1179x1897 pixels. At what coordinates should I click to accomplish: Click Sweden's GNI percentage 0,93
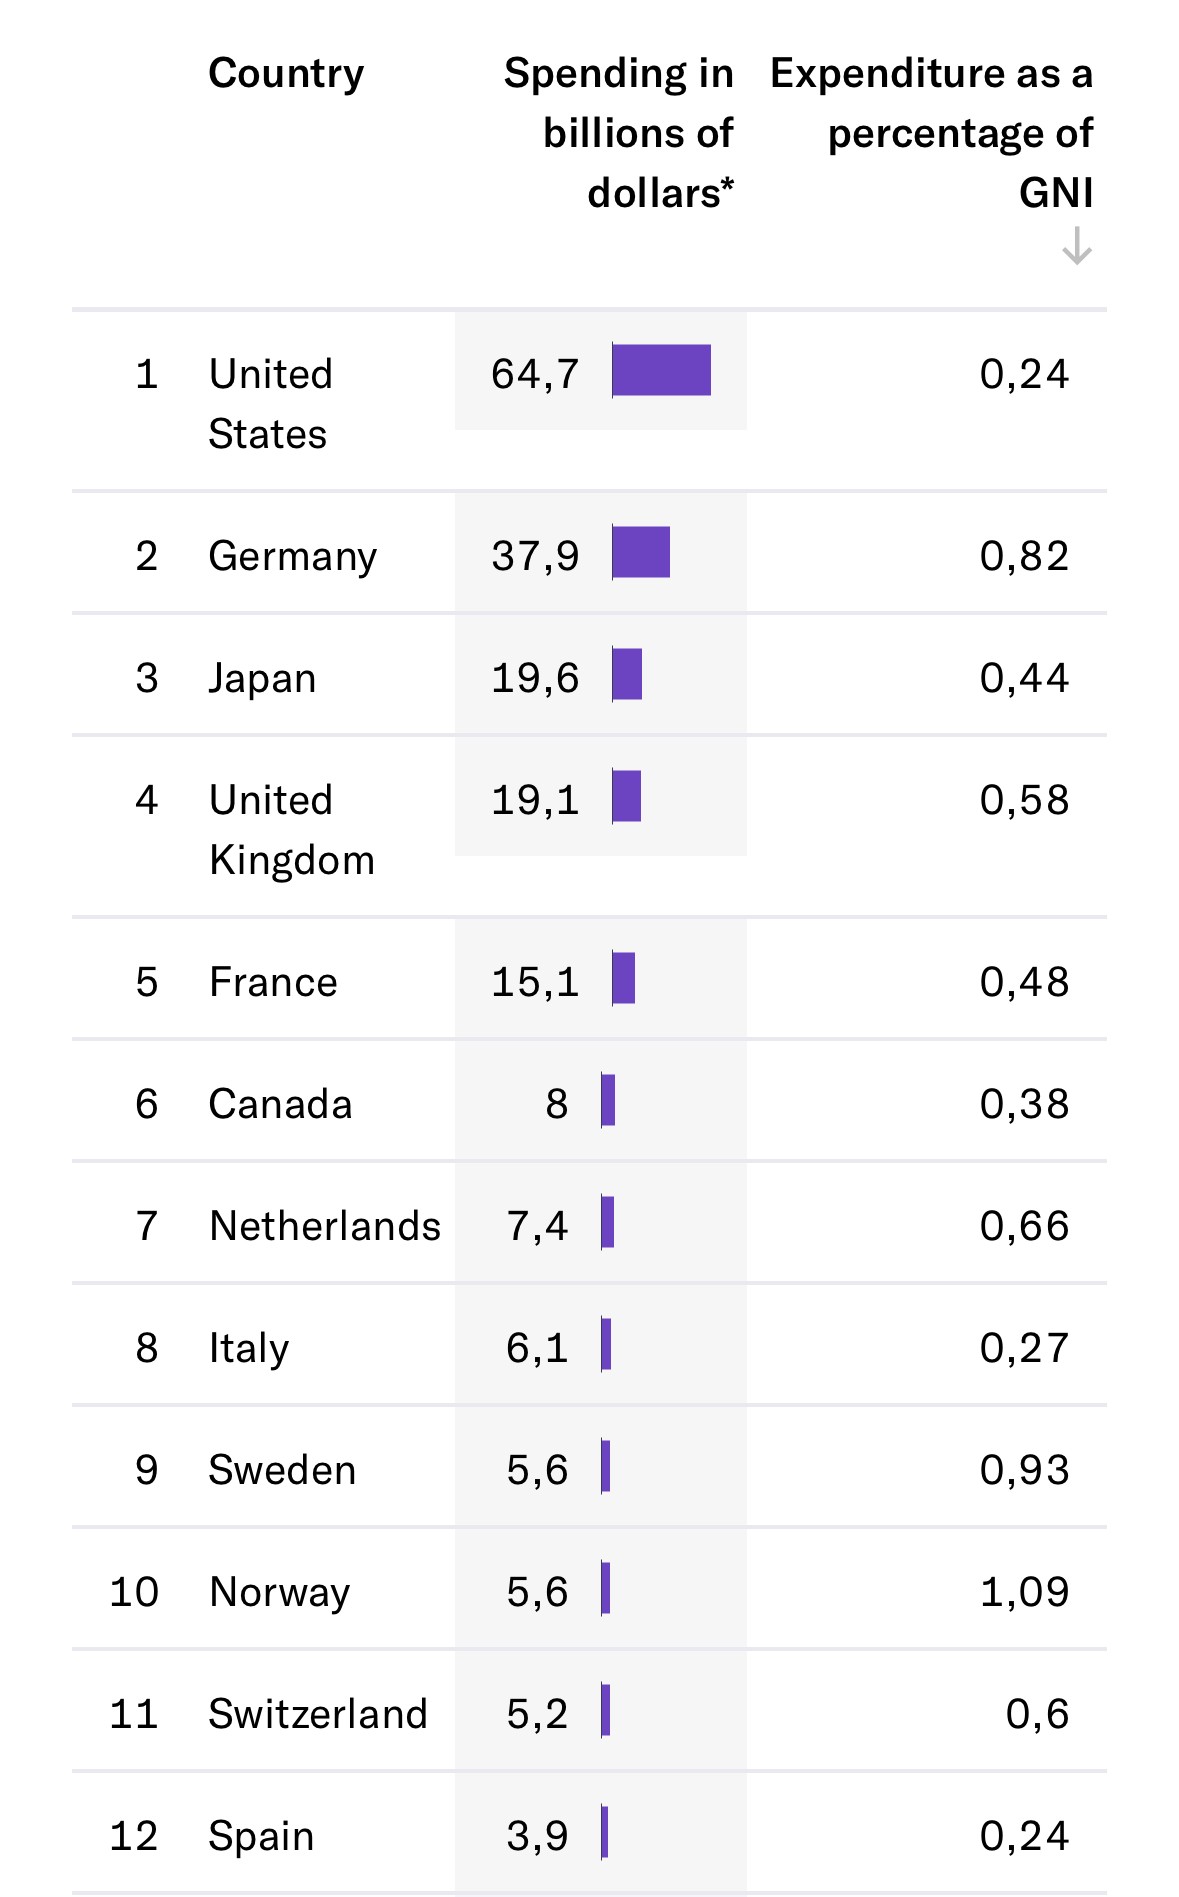point(1024,1470)
